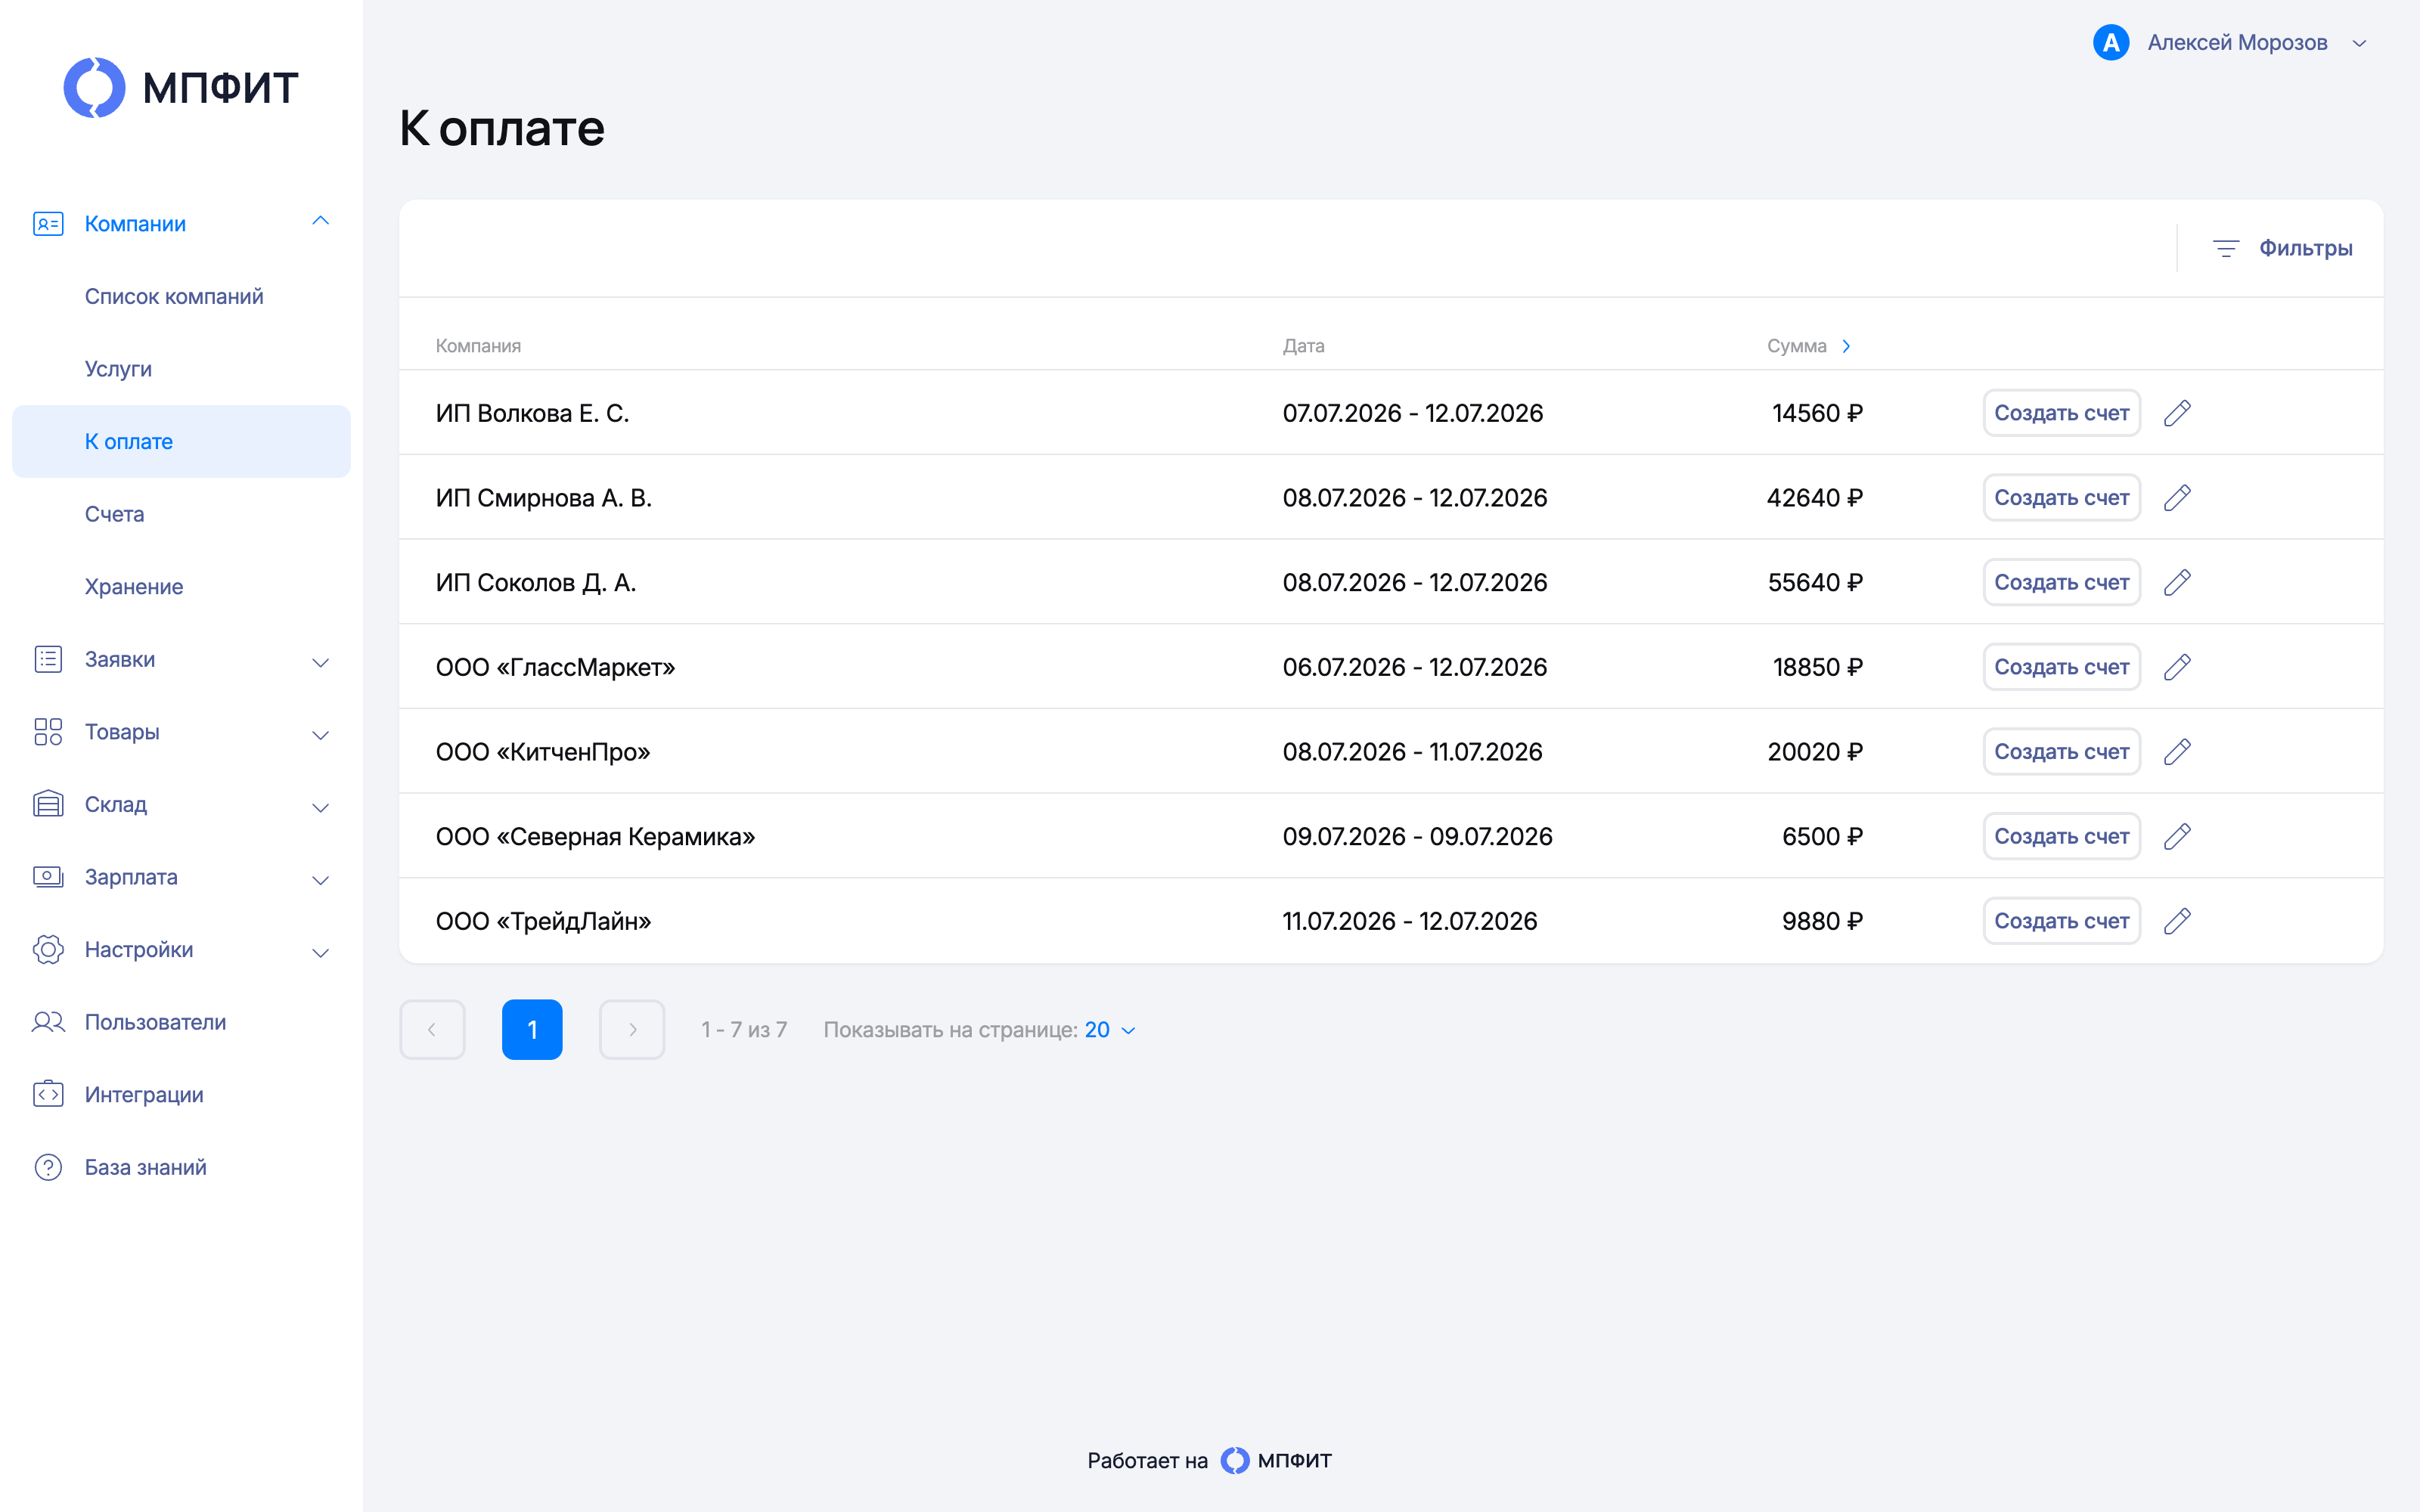Expand the Заявки menu section
The width and height of the screenshot is (2420, 1512).
(x=320, y=661)
